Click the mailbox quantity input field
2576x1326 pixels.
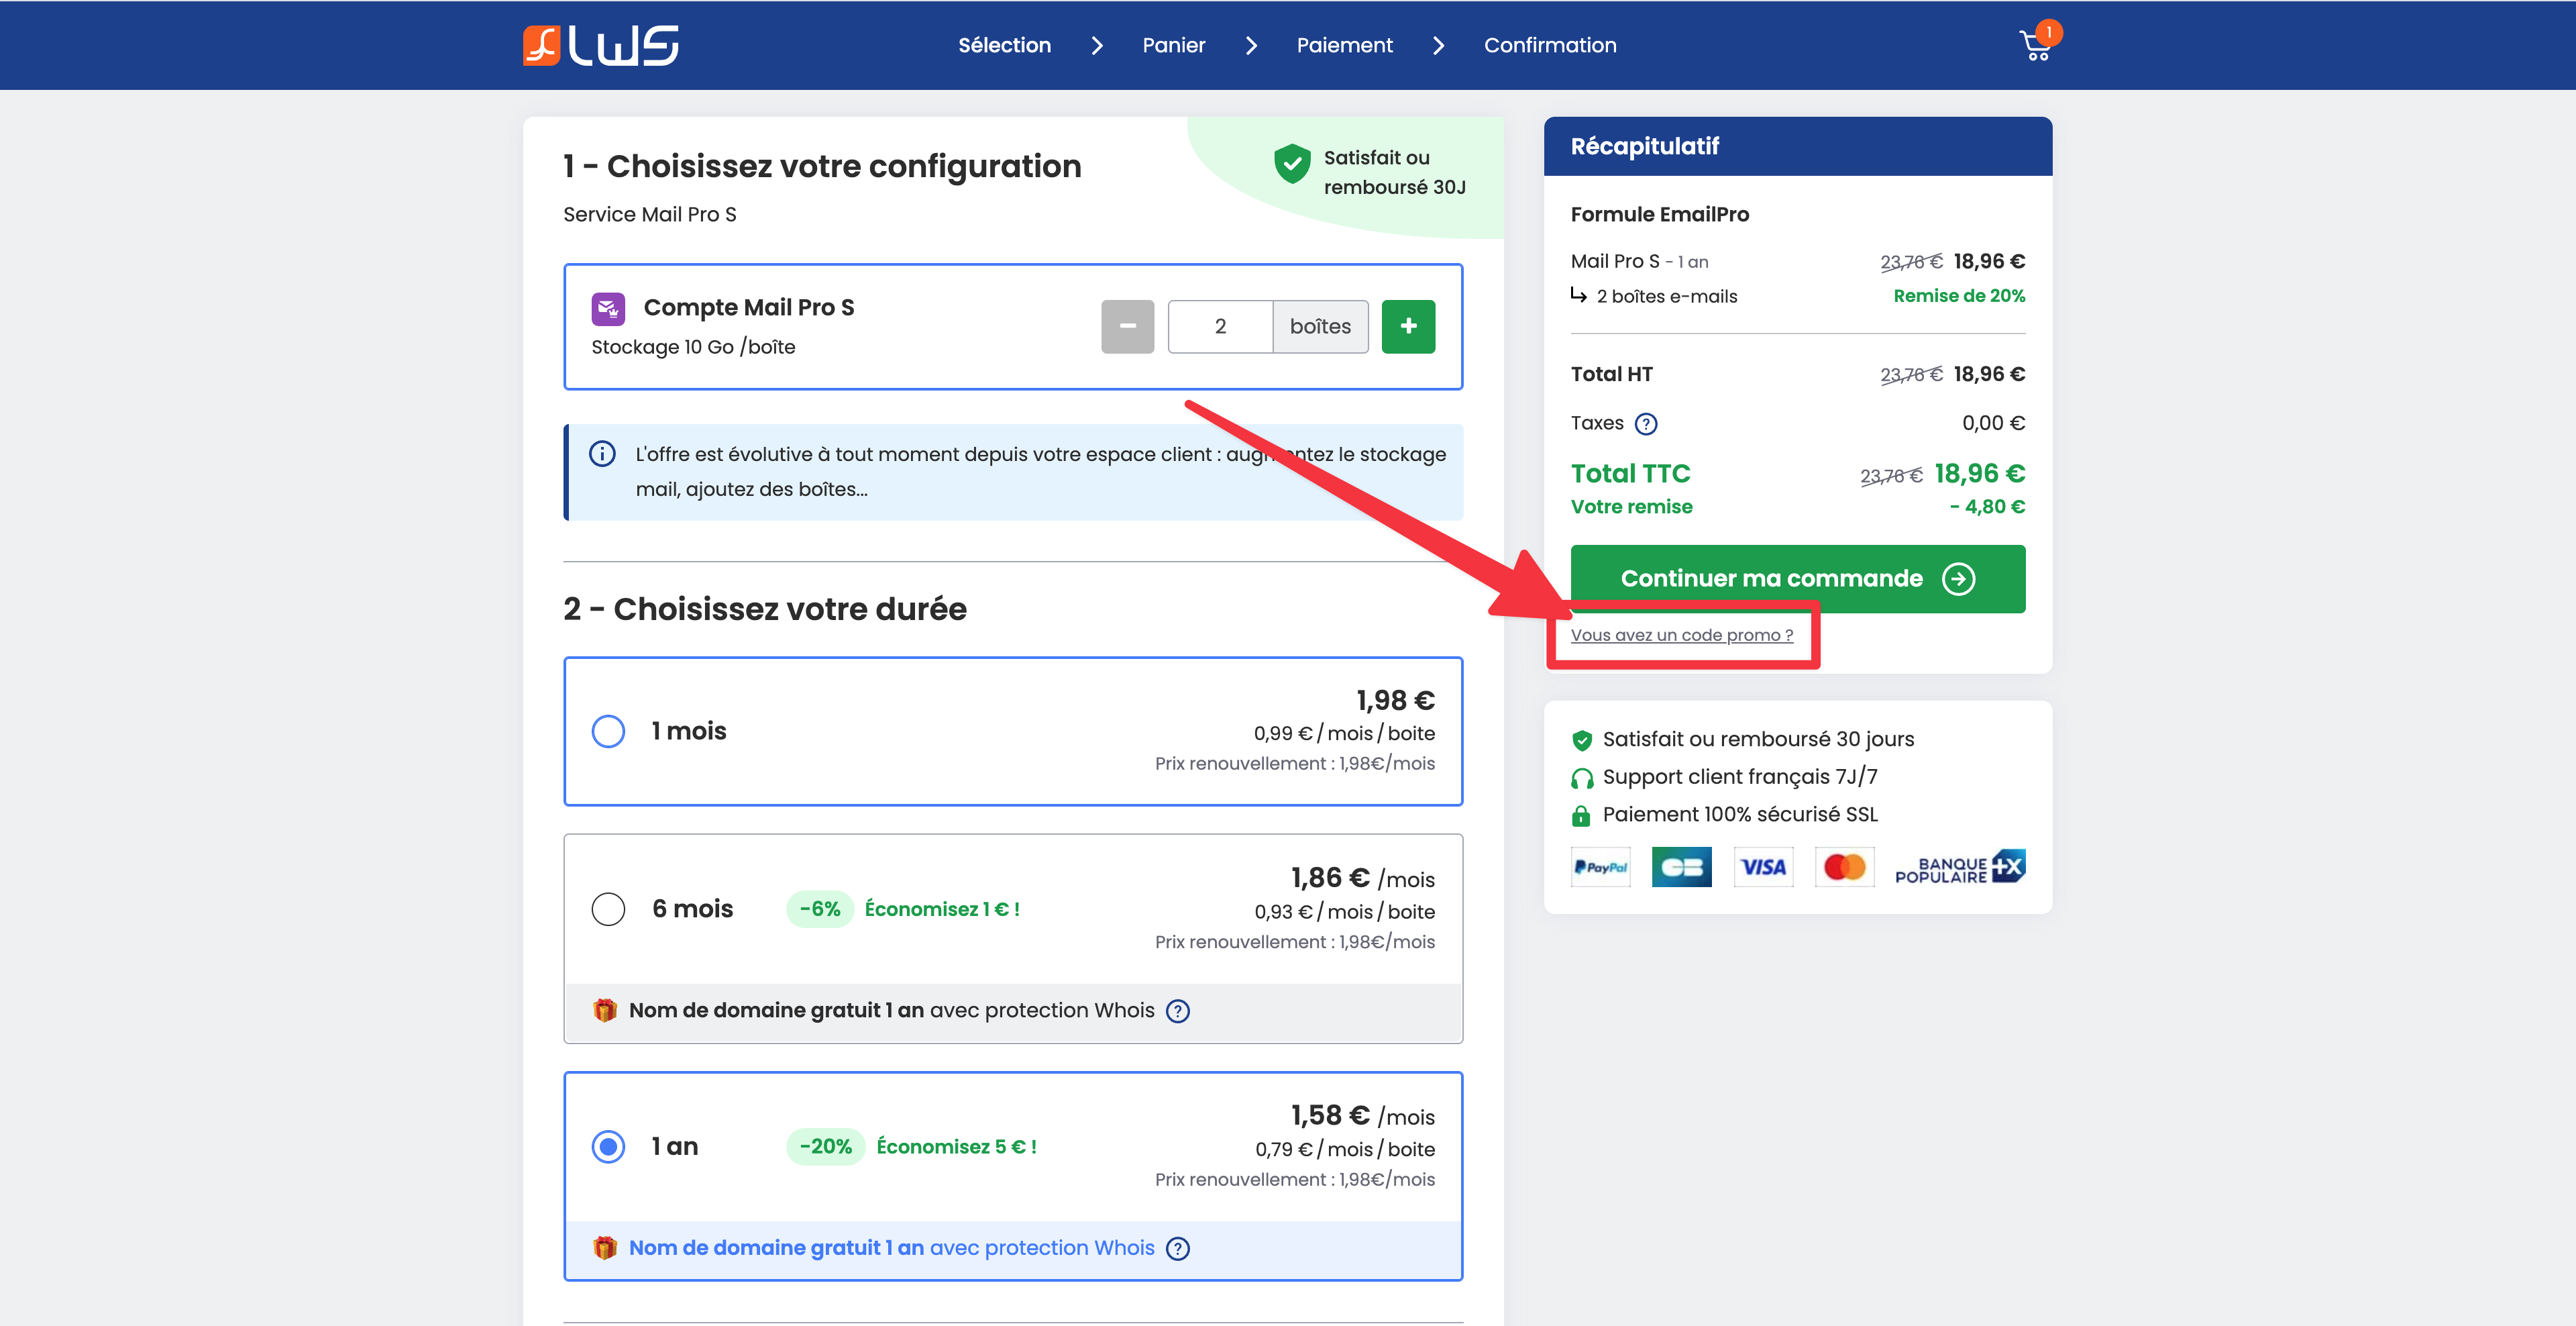pyautogui.click(x=1219, y=326)
